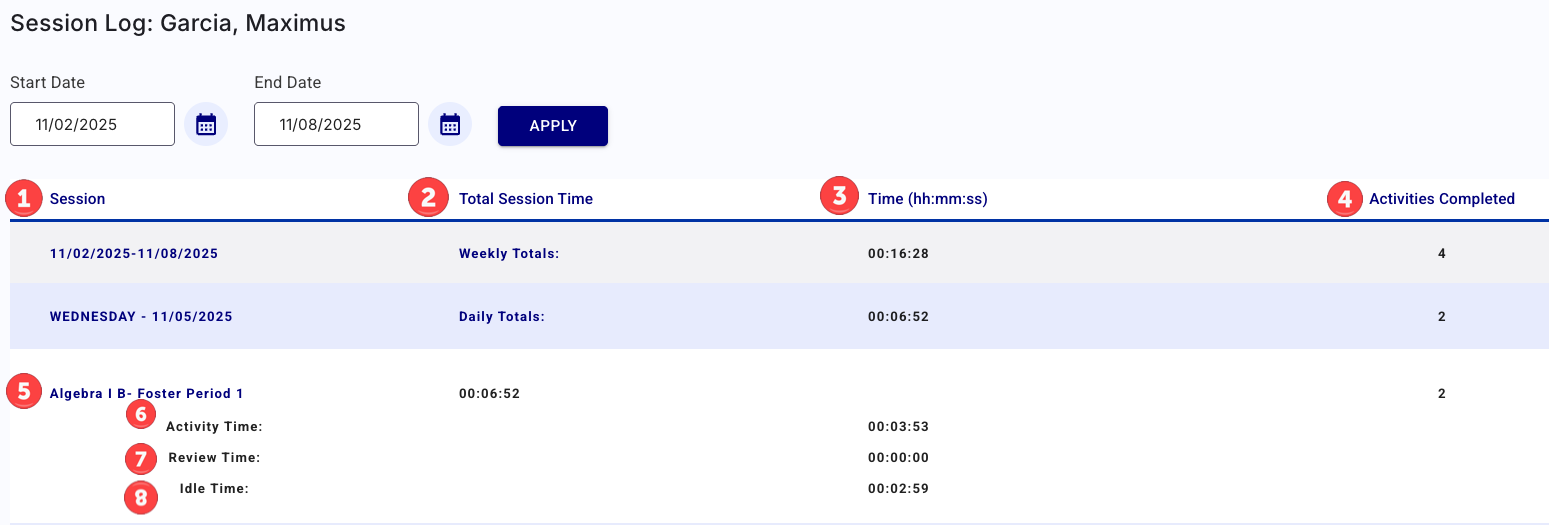The width and height of the screenshot is (1549, 525).
Task: Click the red number 2 callout marker
Action: 429,198
